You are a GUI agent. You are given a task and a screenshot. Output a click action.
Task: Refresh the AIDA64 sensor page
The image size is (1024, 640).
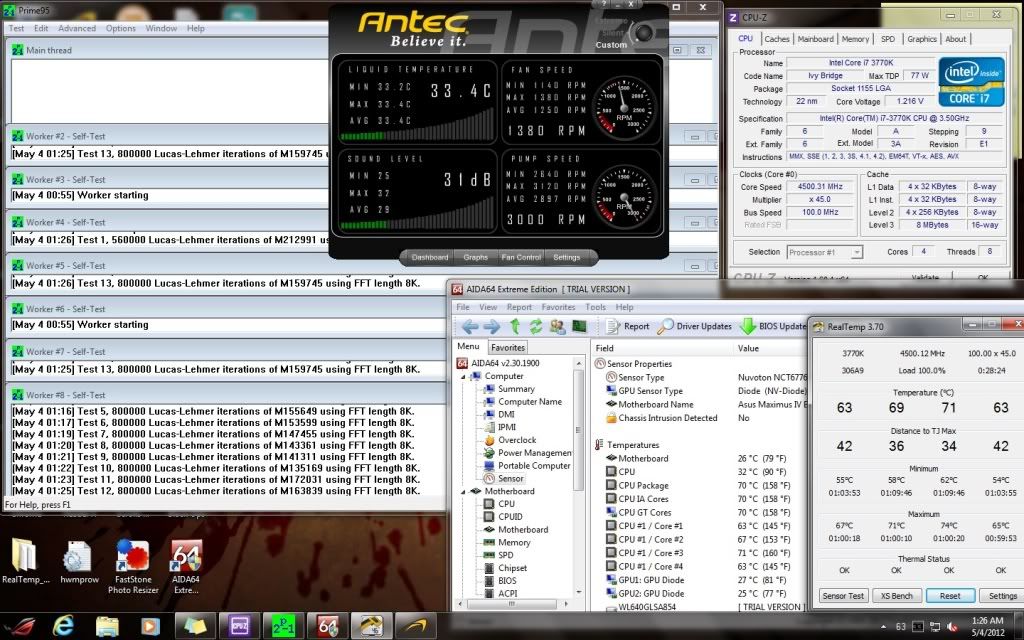(x=536, y=327)
